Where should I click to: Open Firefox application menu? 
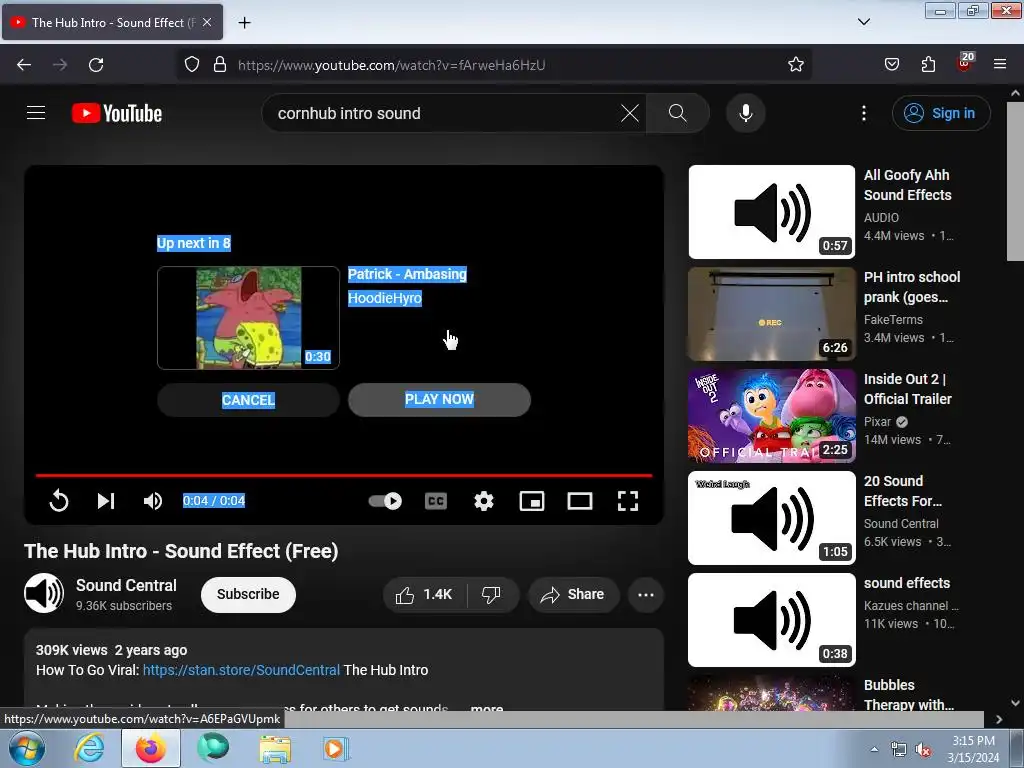coord(1000,65)
